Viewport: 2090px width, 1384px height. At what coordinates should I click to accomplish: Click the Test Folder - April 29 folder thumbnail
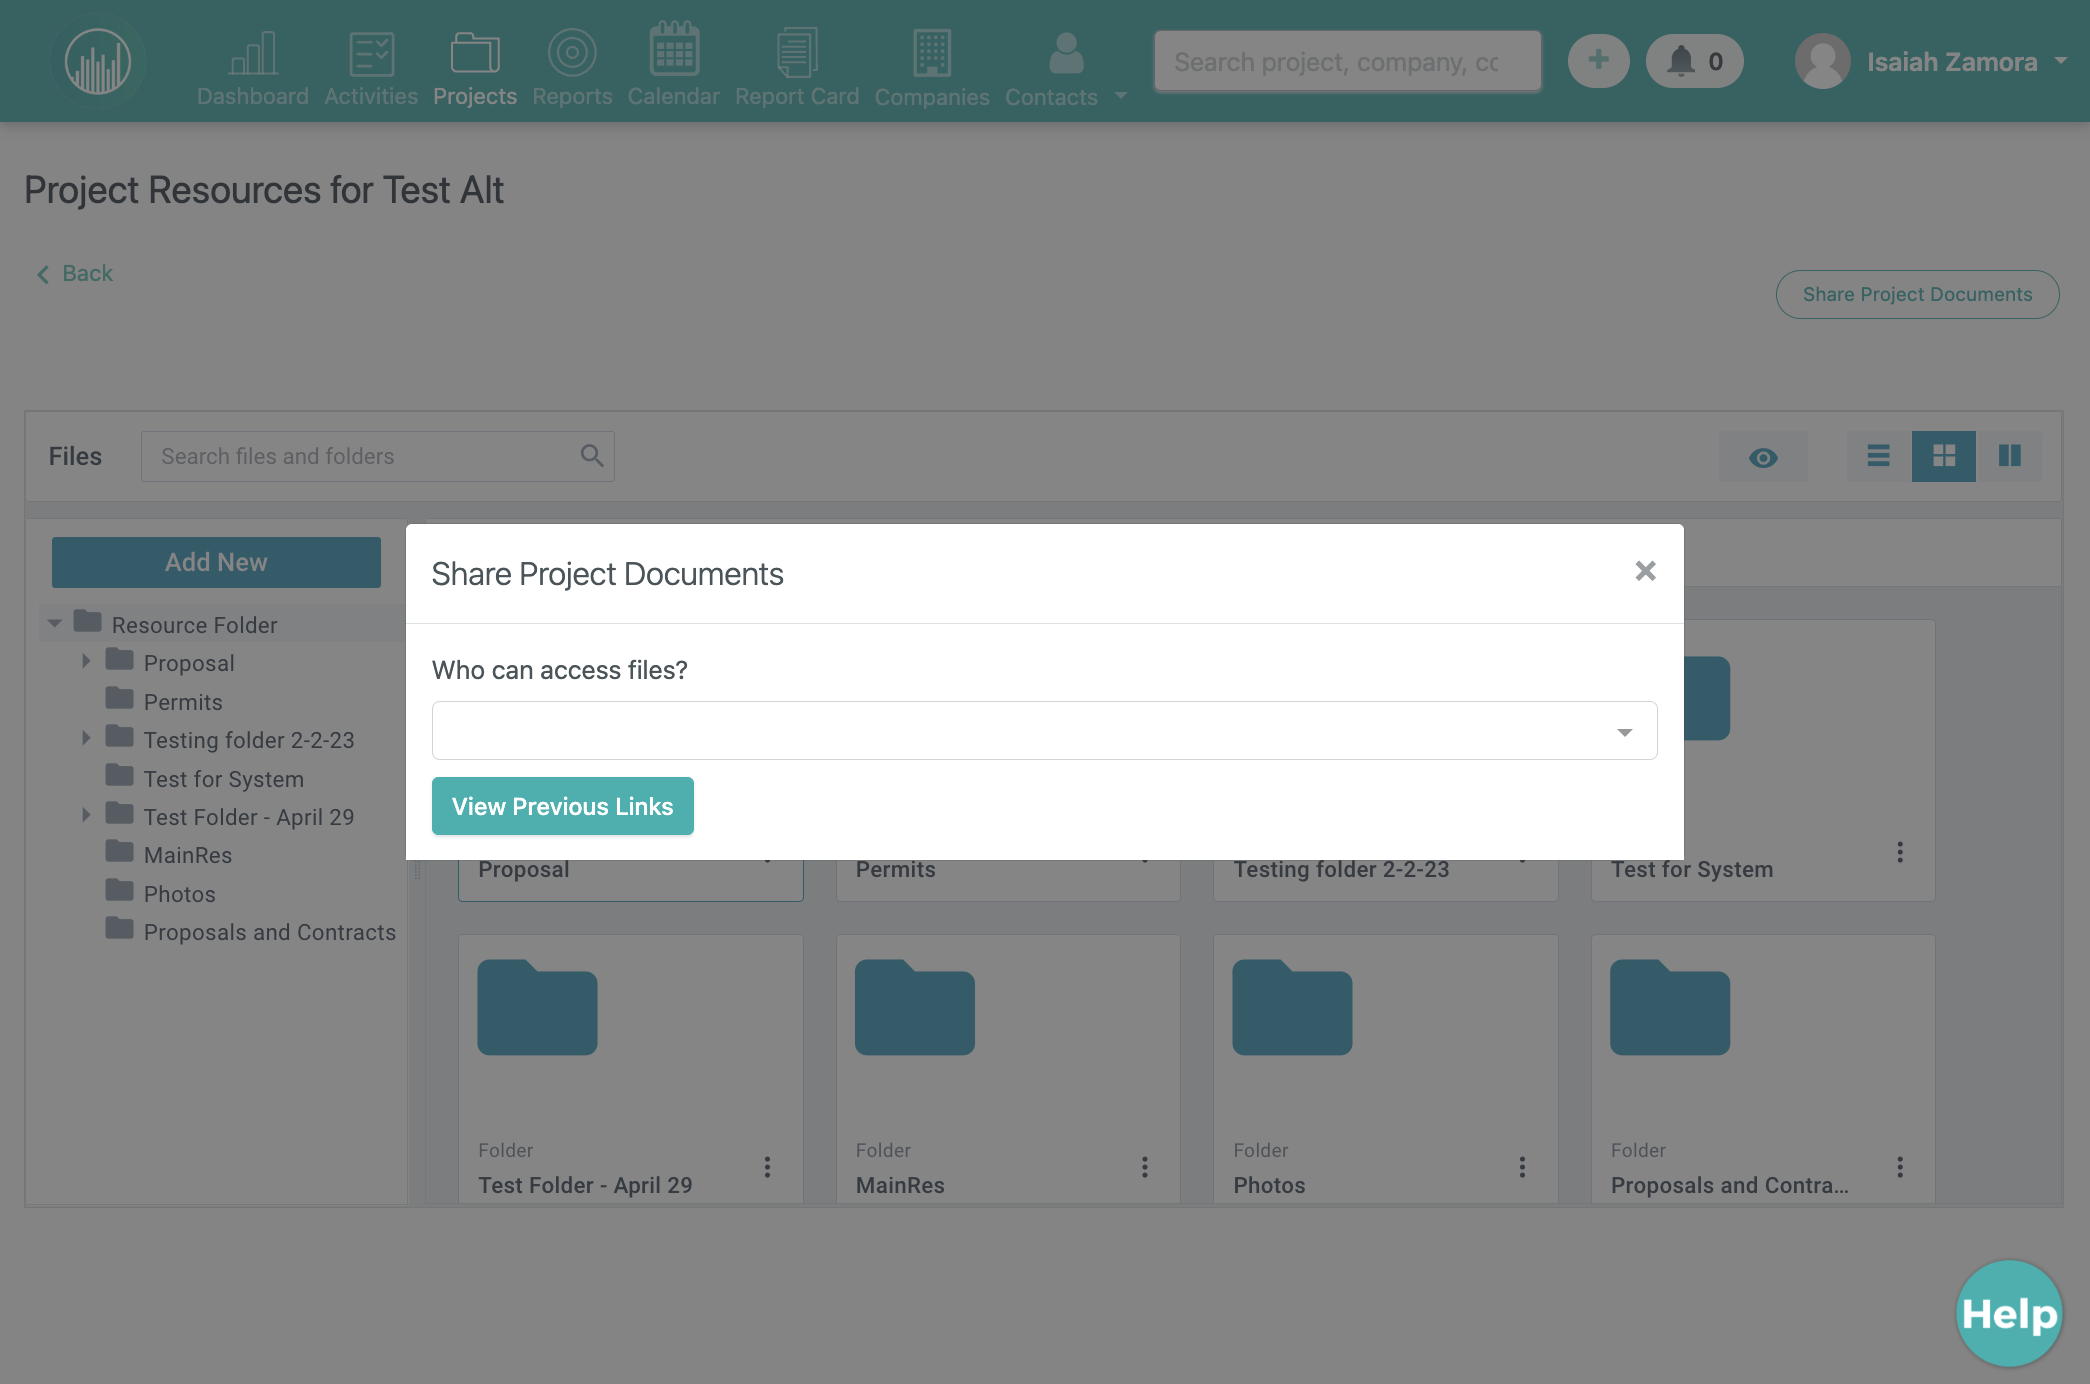click(537, 1007)
